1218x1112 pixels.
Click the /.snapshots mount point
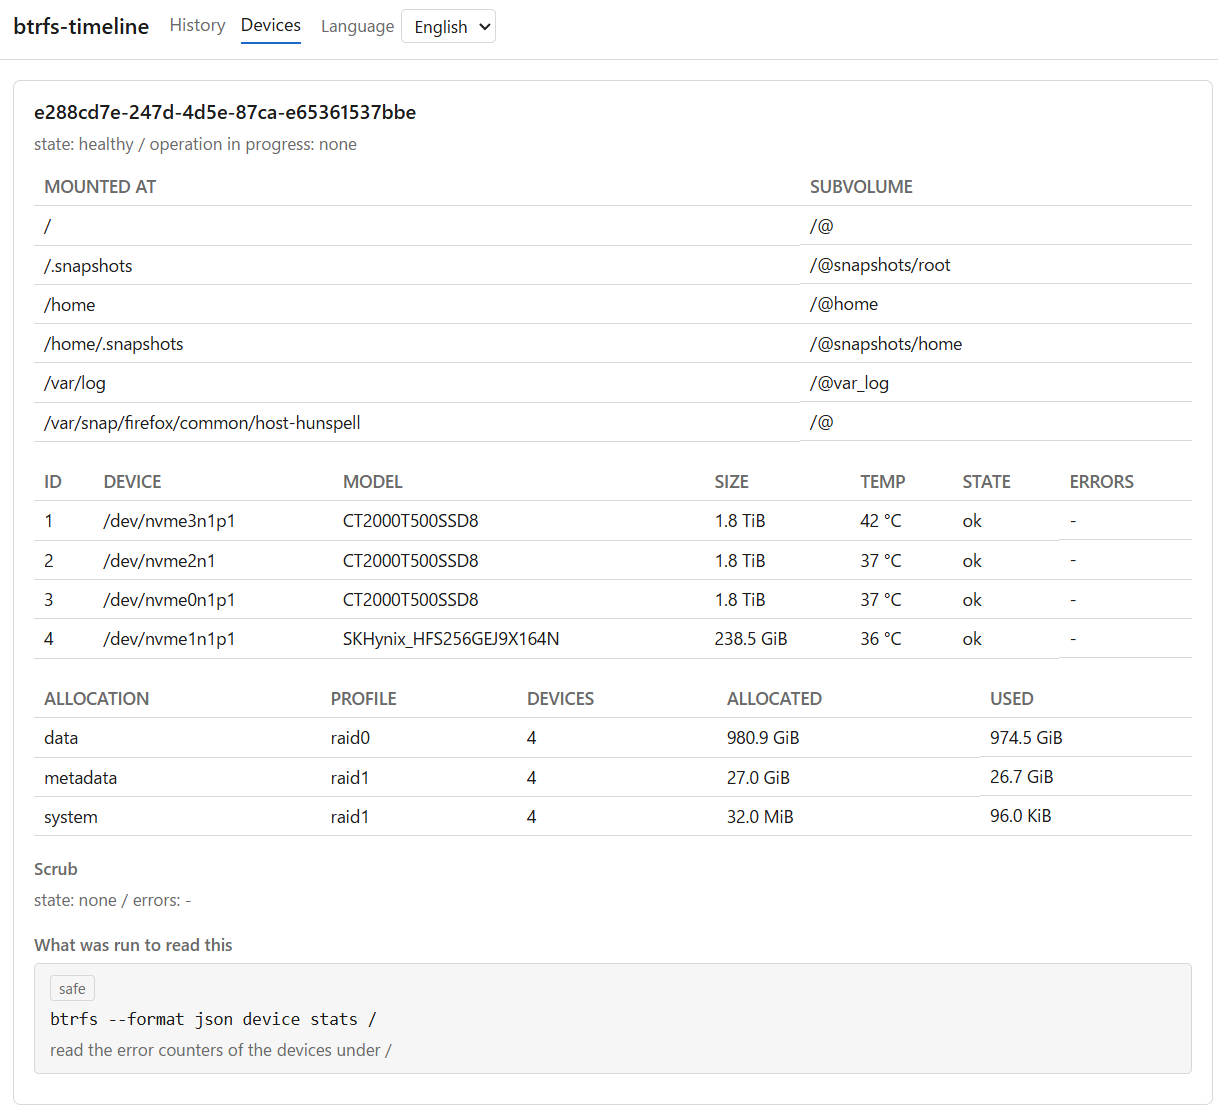88,266
